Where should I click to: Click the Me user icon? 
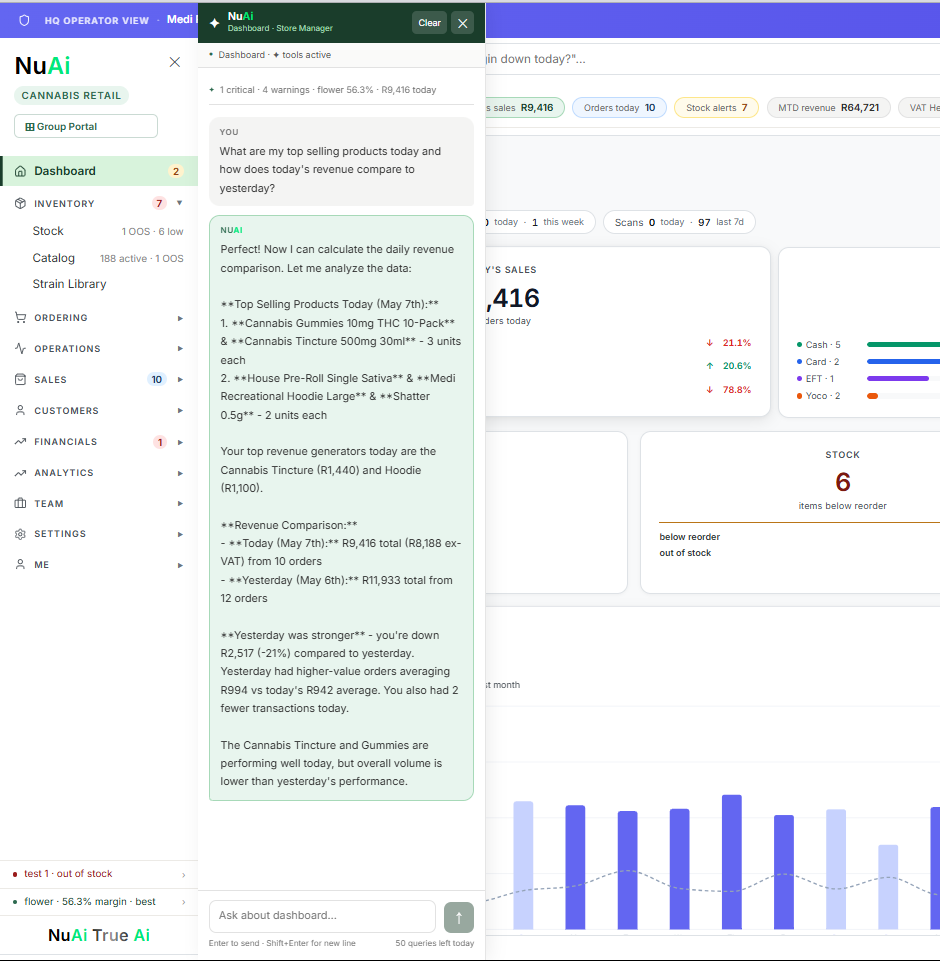(20, 564)
